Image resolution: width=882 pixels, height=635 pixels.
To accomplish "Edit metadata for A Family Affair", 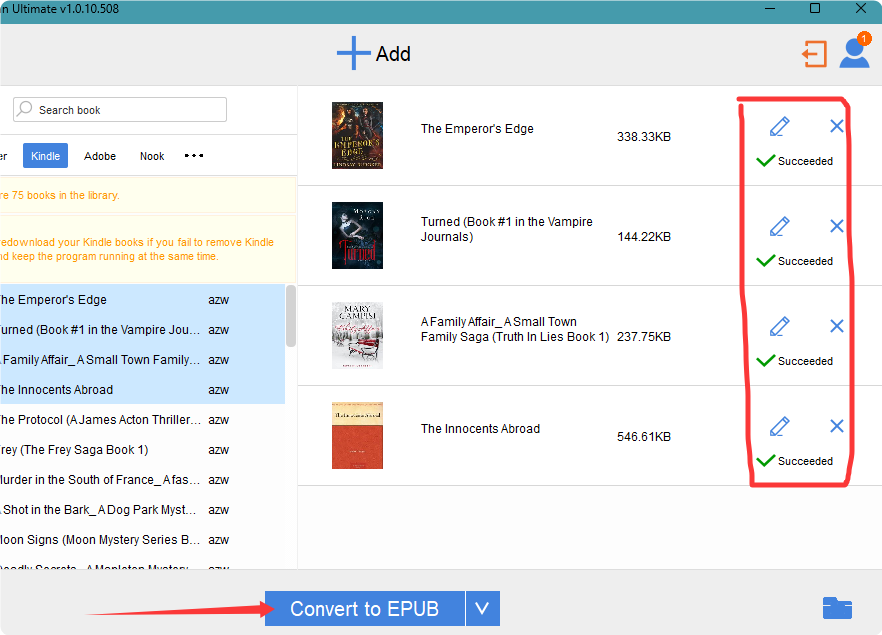I will click(779, 326).
